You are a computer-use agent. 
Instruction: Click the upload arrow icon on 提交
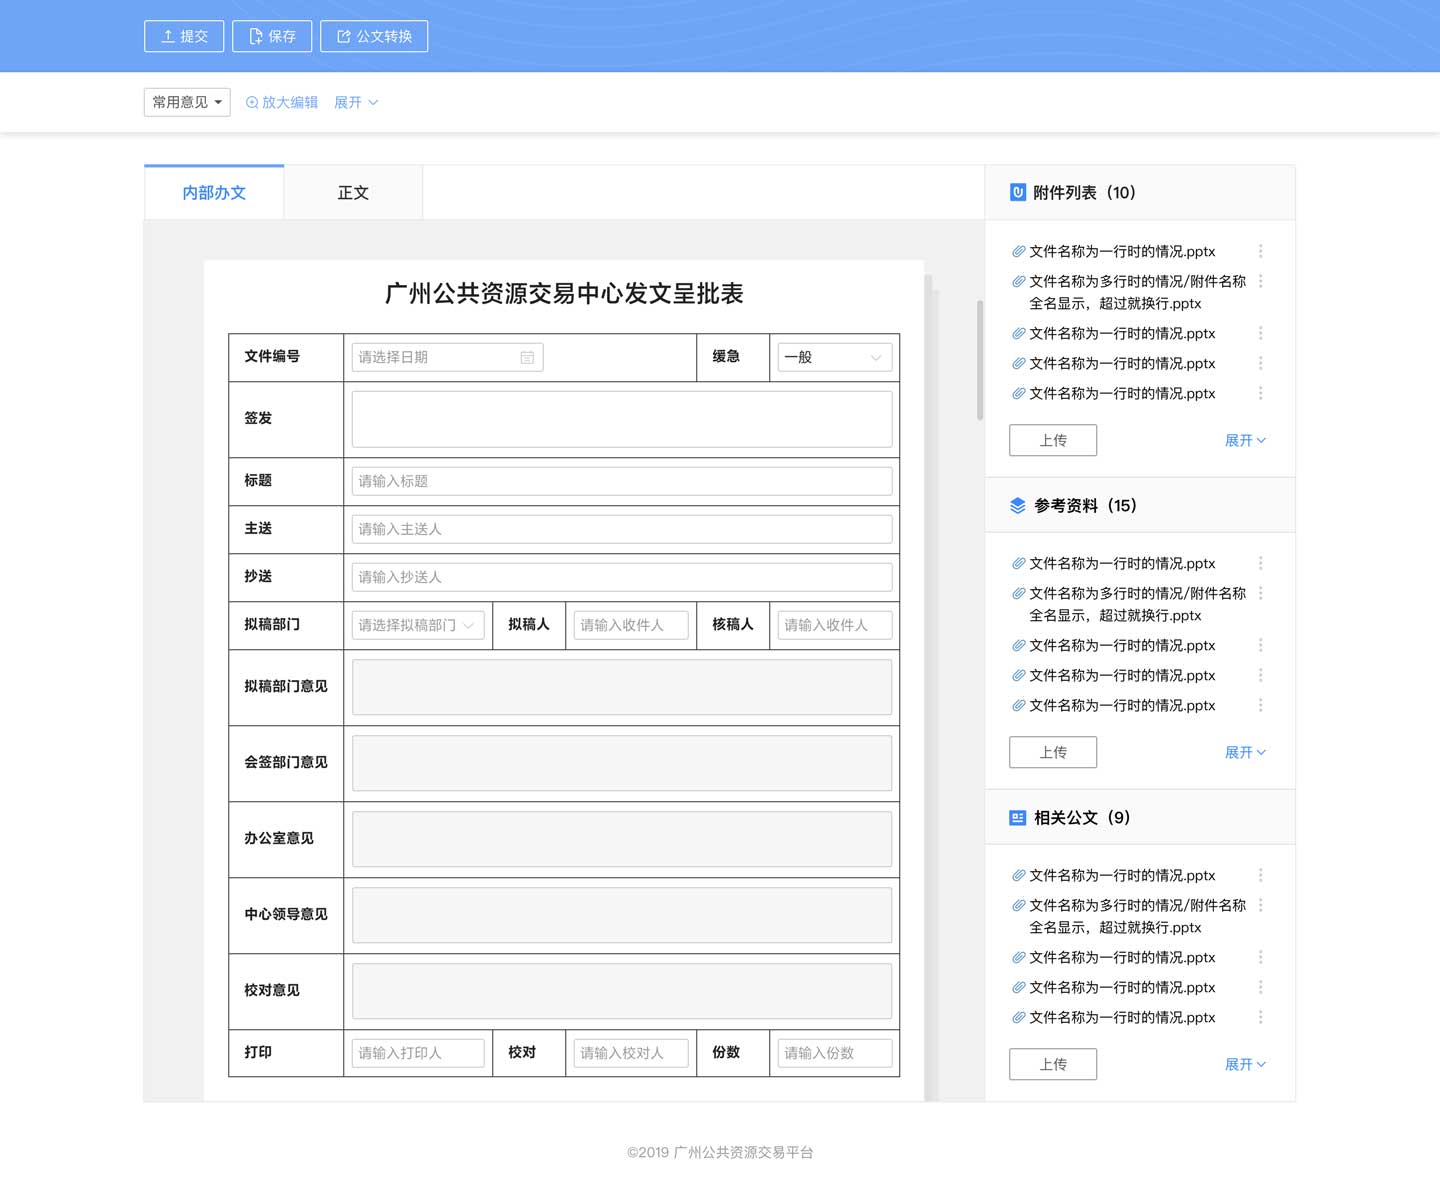(x=166, y=36)
